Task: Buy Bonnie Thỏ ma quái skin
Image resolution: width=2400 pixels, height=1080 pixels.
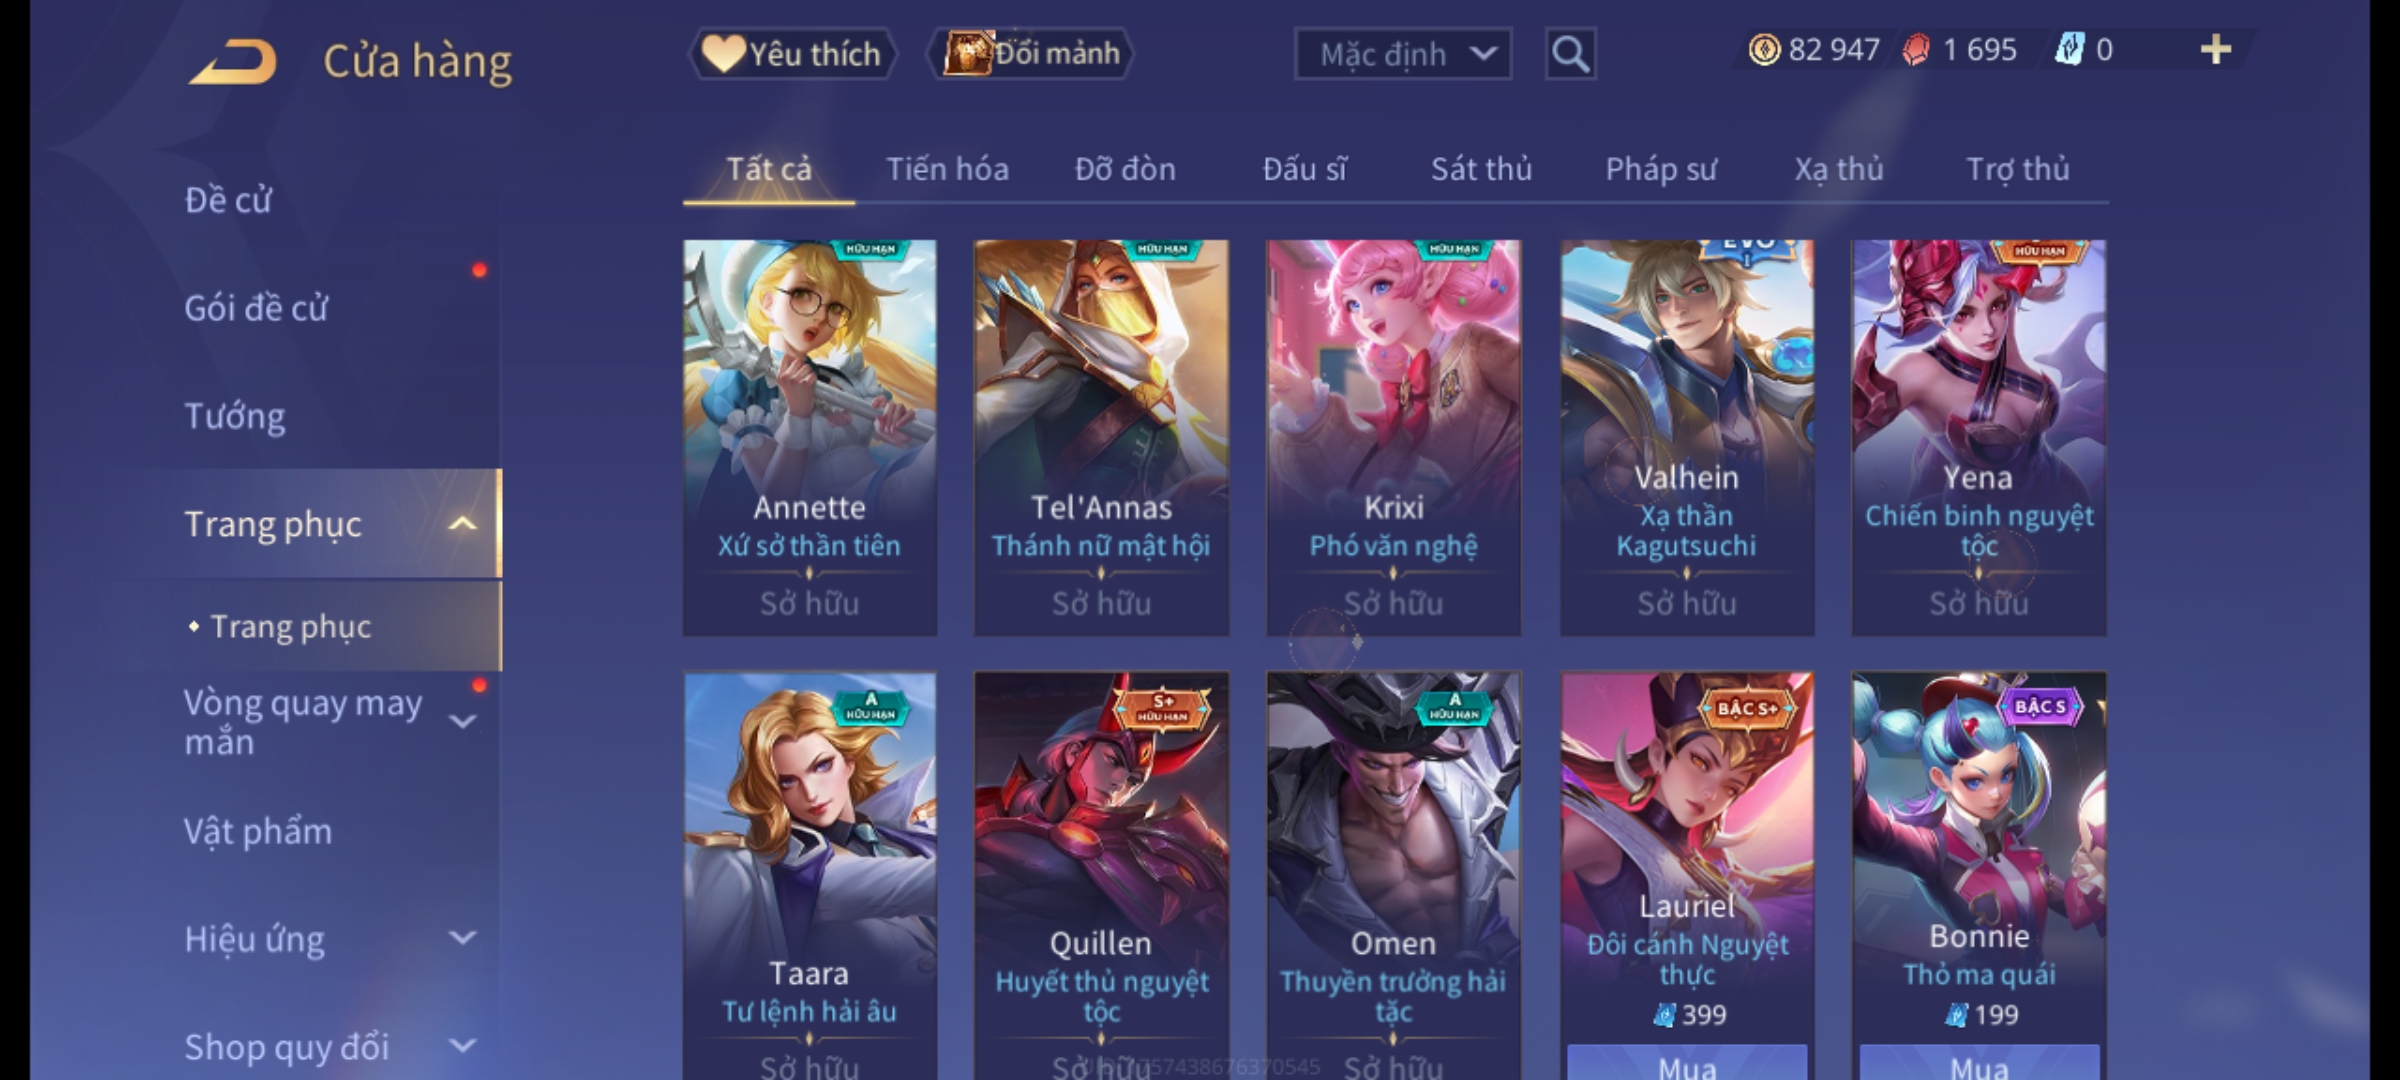Action: 1979,1062
